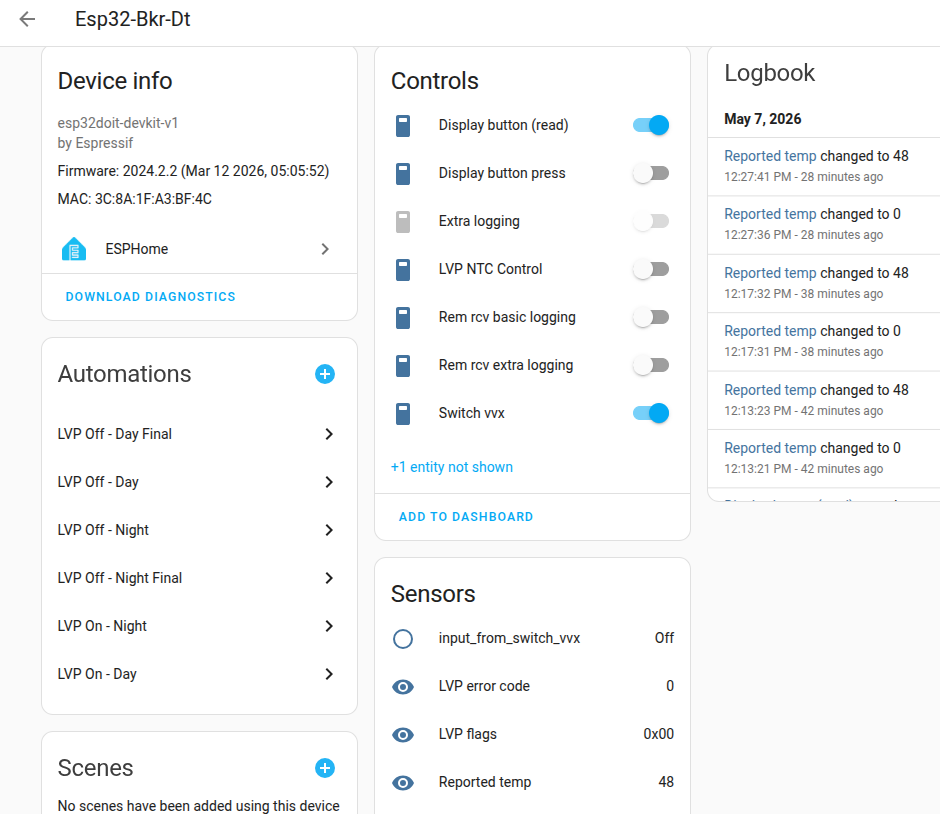The width and height of the screenshot is (940, 814).
Task: Click the Display button (read) switch icon
Action: coord(403,125)
